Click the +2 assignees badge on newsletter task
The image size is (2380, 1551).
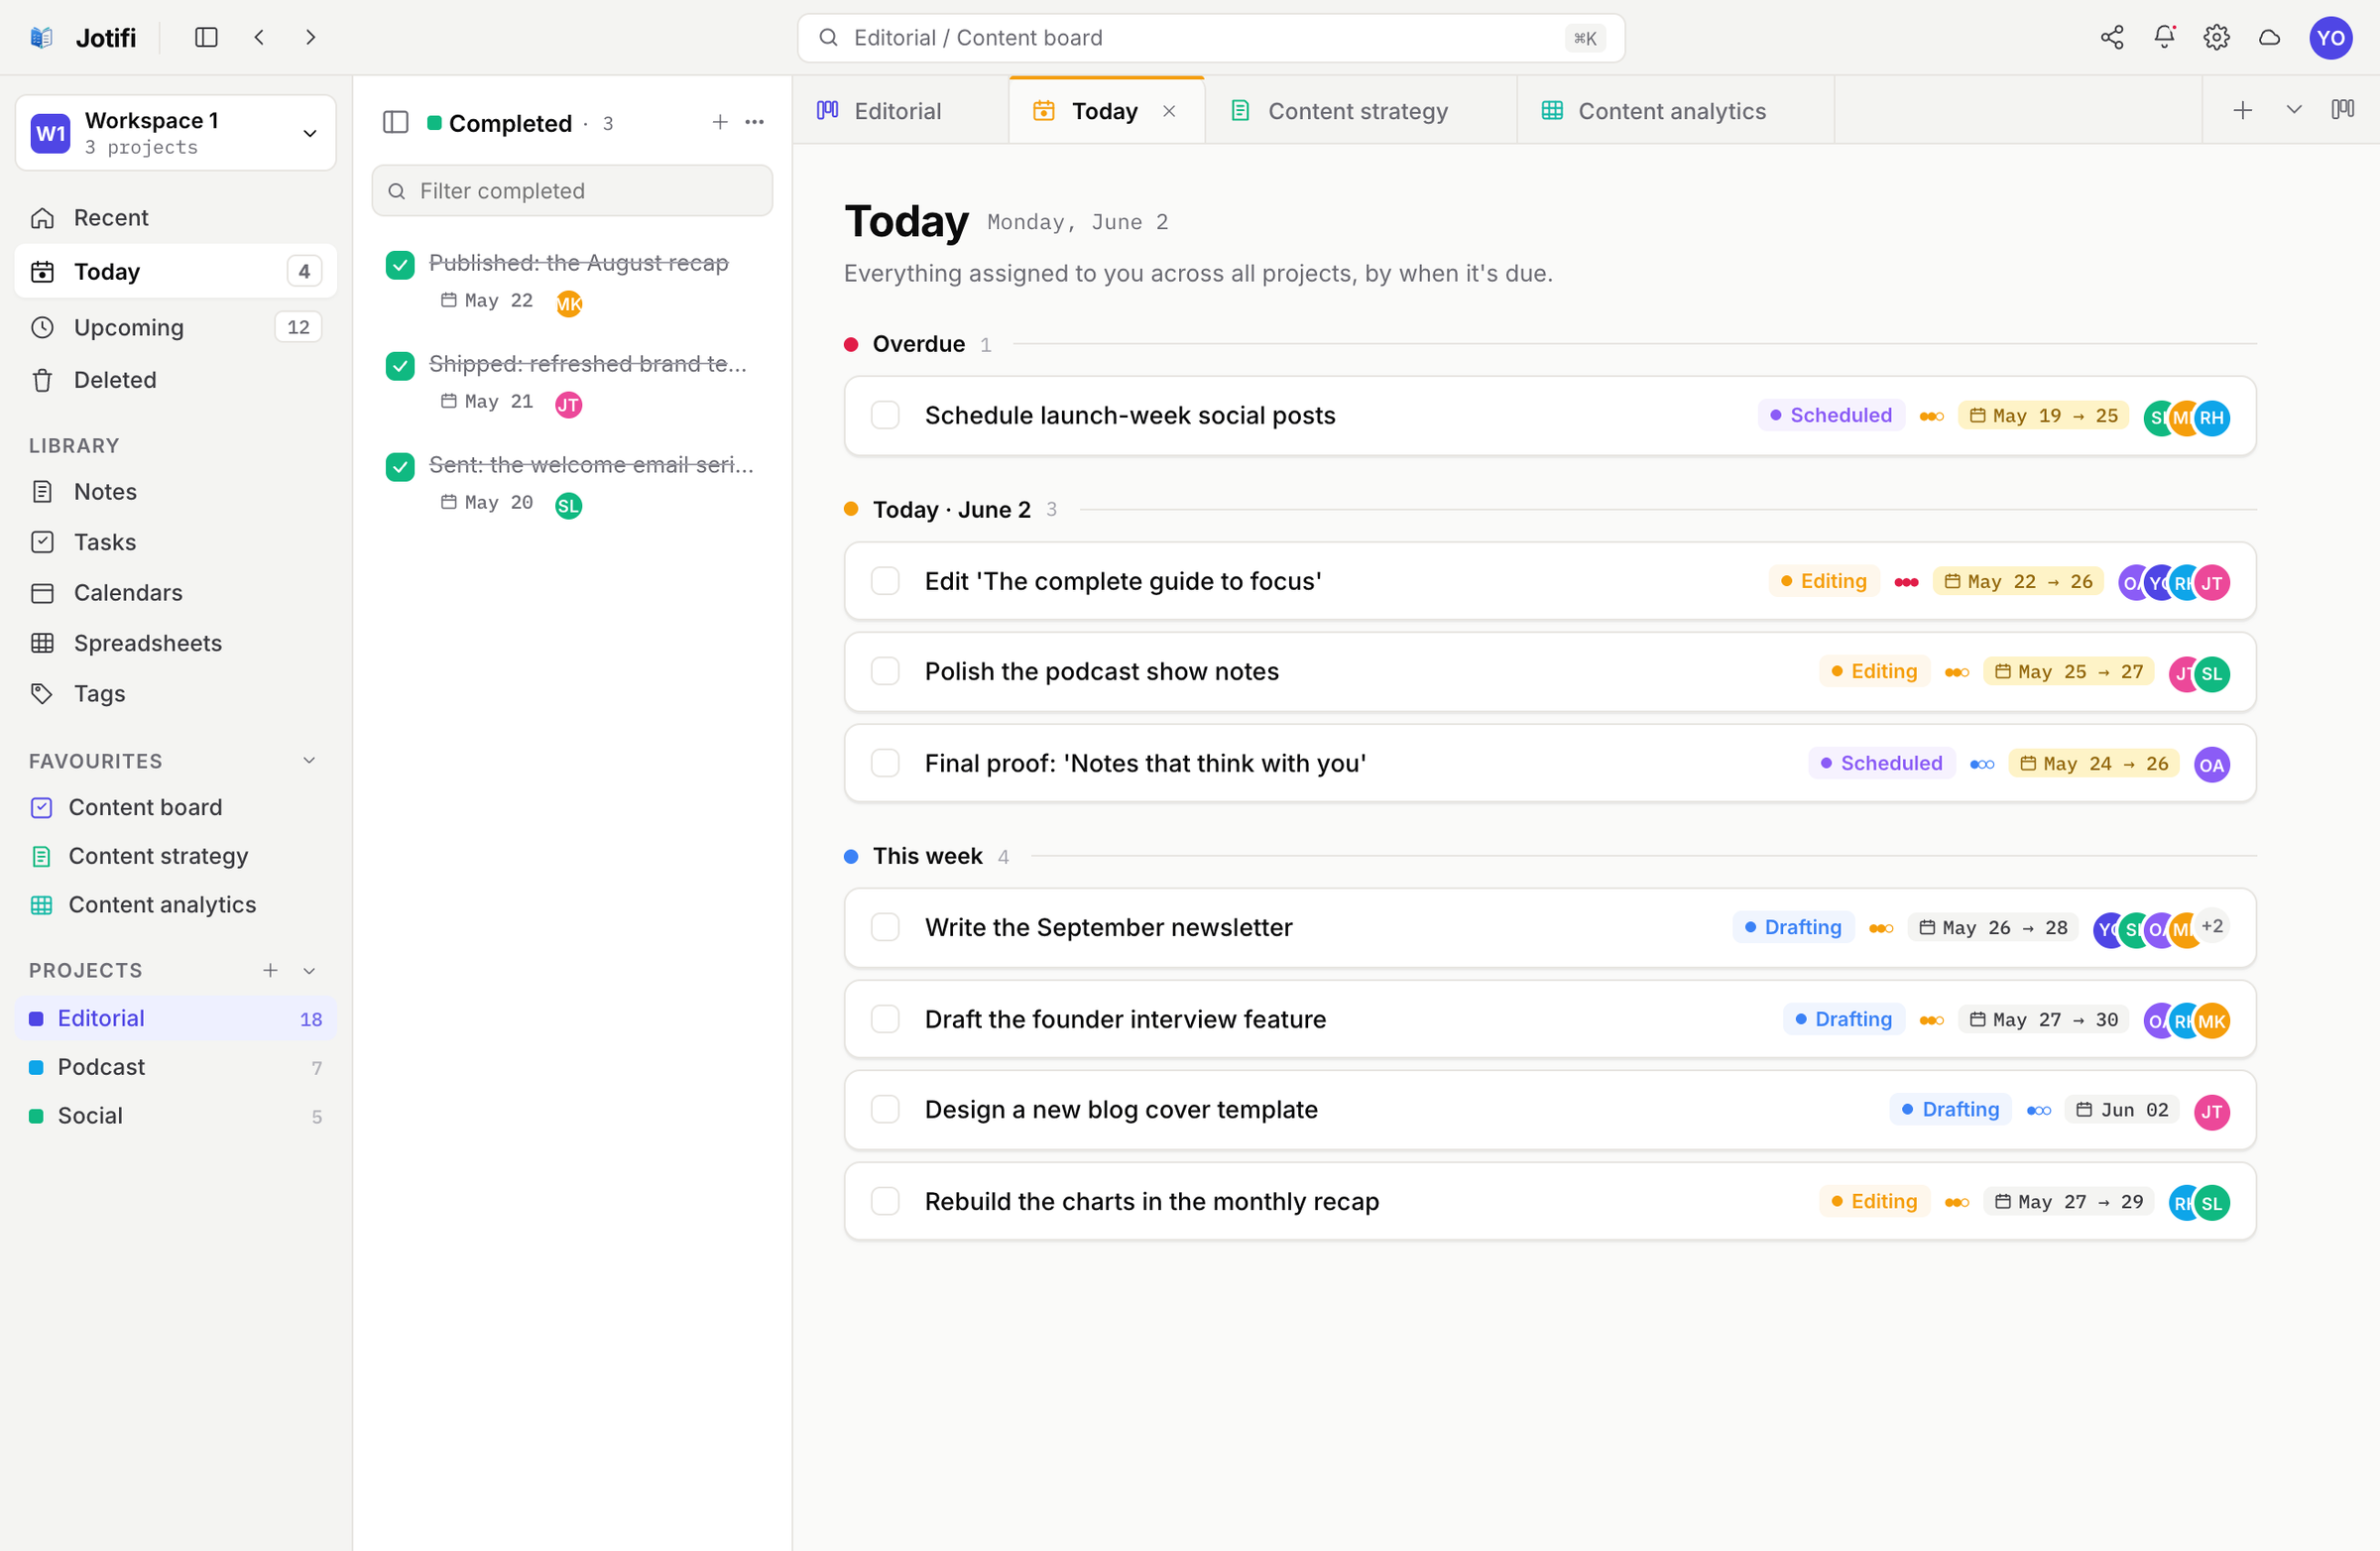2212,927
